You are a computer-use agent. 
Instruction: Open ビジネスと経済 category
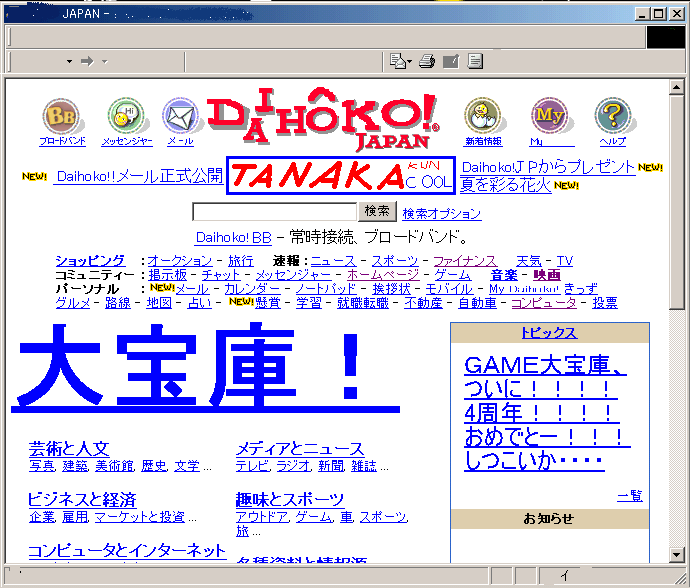coord(82,500)
